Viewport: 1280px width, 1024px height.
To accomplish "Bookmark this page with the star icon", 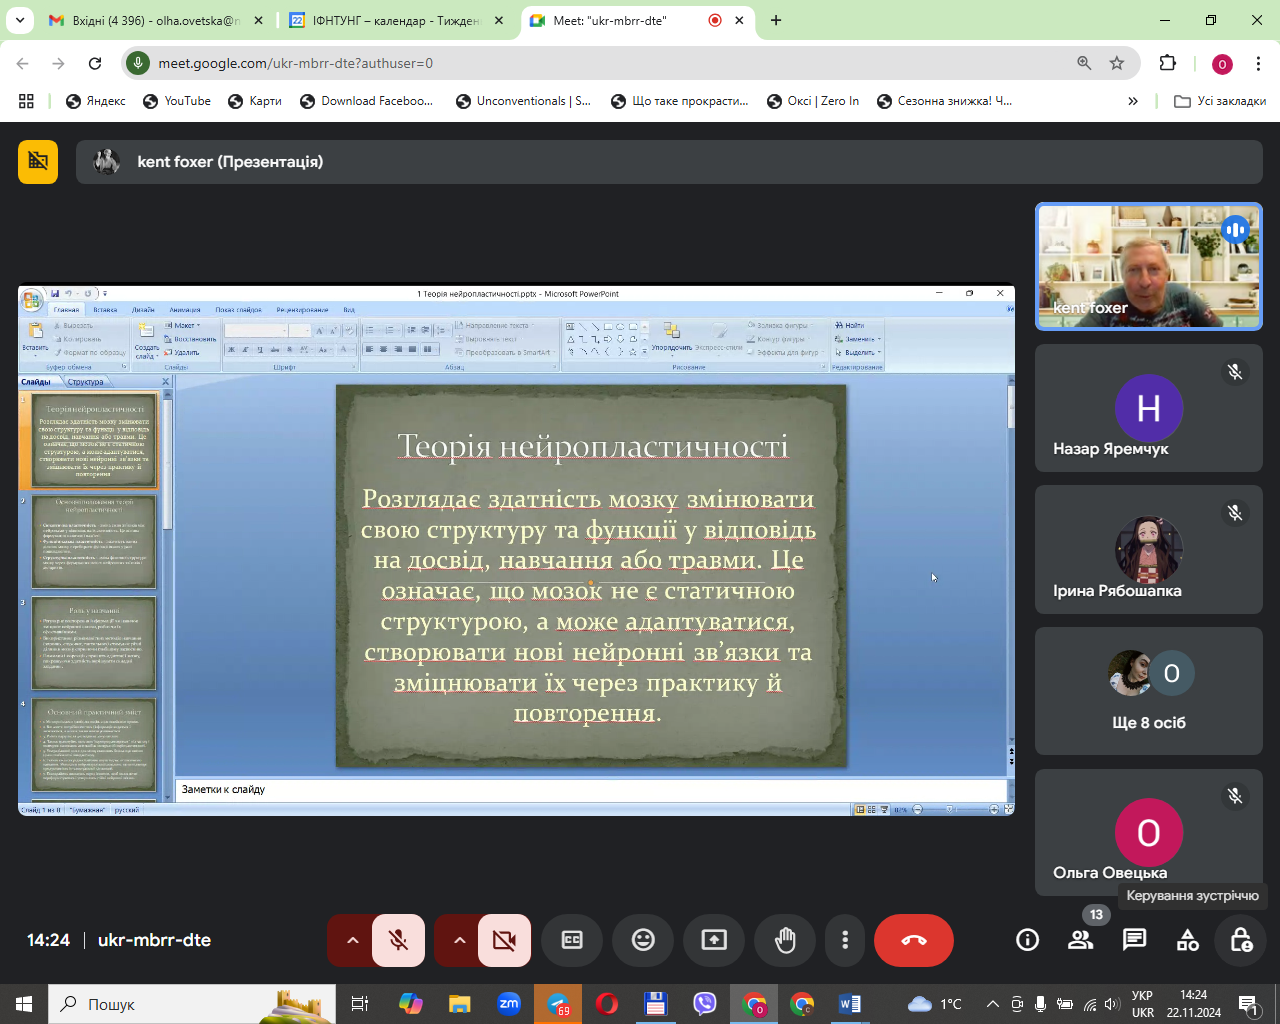I will pyautogui.click(x=1117, y=63).
